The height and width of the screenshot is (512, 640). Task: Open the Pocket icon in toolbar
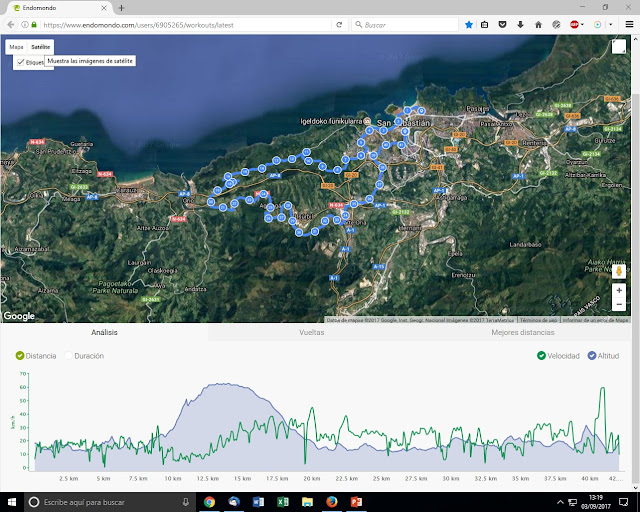502,25
